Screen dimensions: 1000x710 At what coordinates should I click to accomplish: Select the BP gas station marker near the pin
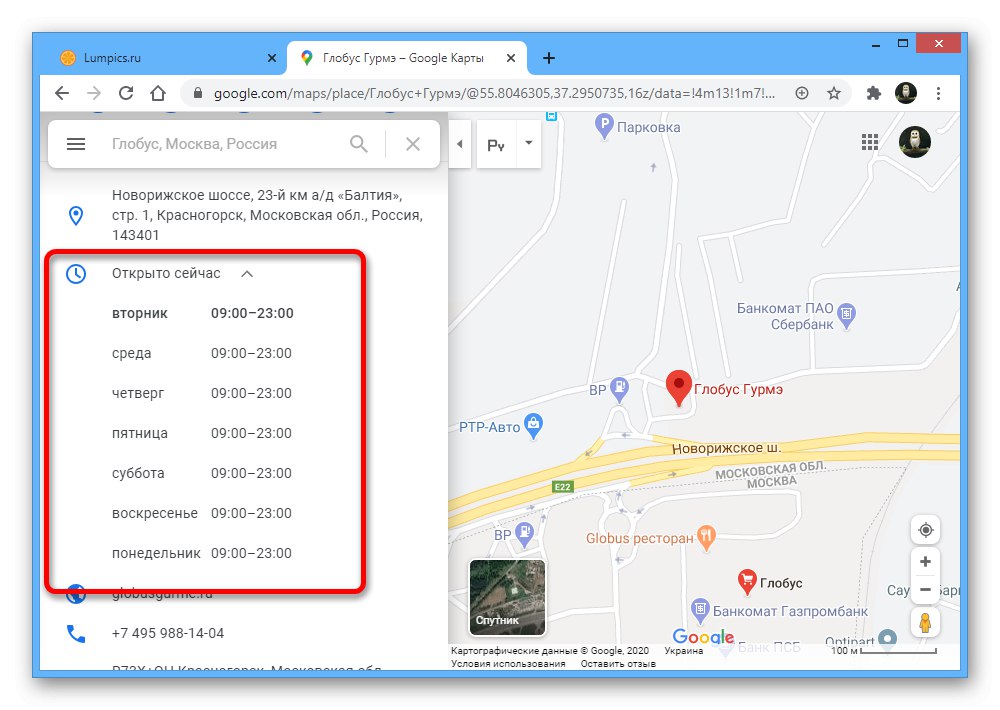[619, 390]
